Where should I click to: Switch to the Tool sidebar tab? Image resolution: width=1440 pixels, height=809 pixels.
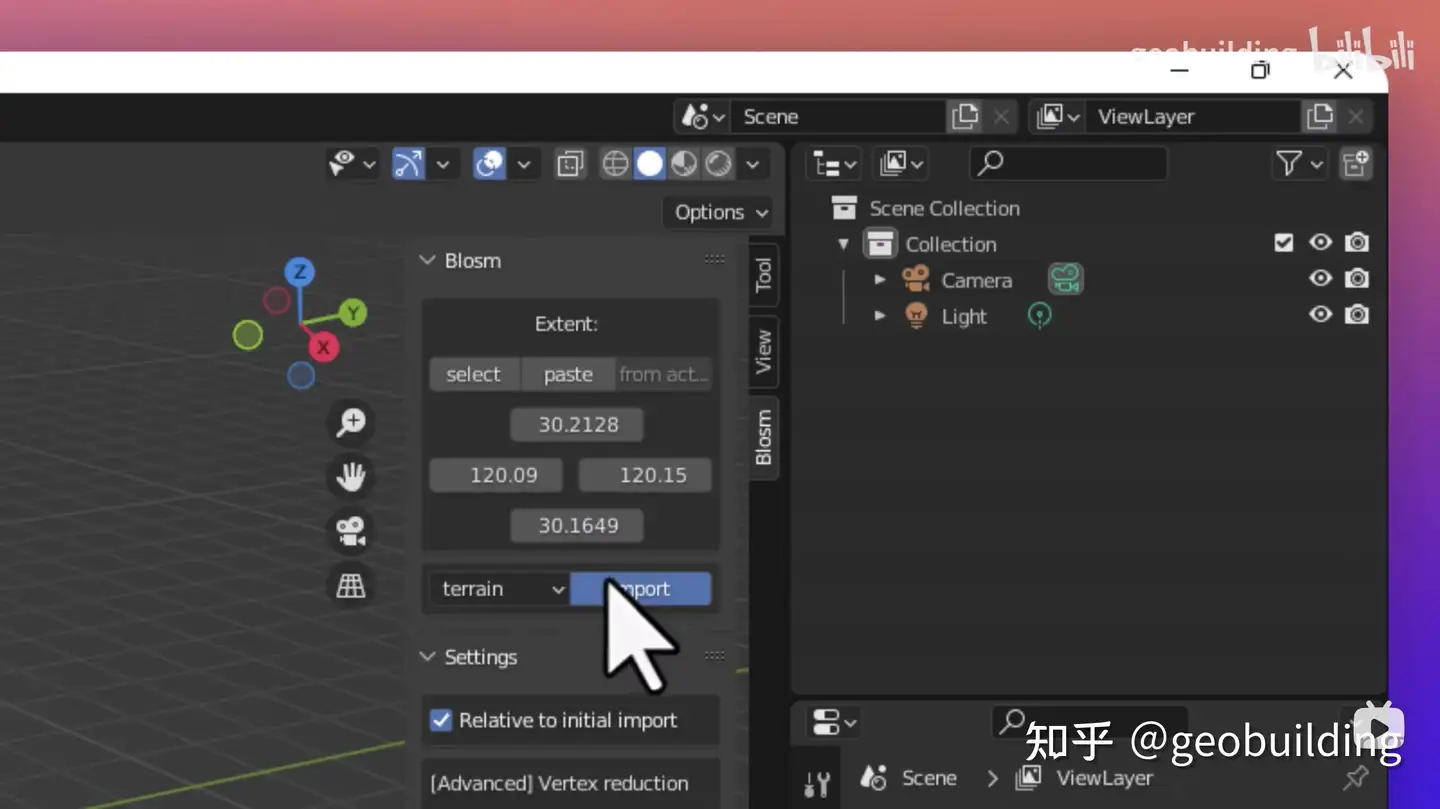764,275
